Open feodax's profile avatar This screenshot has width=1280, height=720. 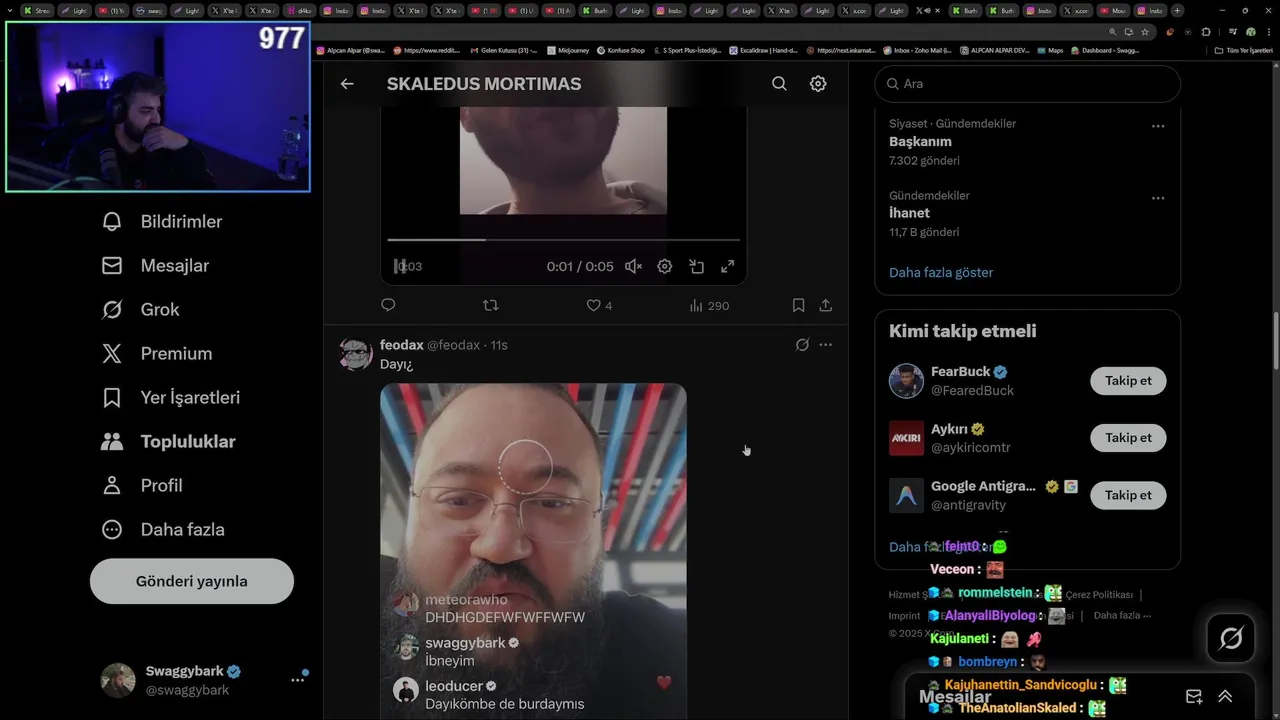tap(356, 354)
